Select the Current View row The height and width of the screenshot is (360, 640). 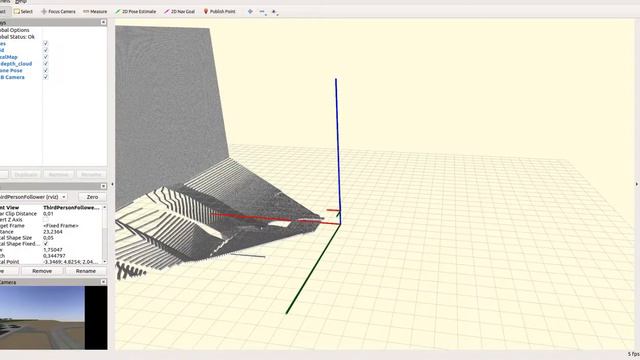[x=51, y=207]
